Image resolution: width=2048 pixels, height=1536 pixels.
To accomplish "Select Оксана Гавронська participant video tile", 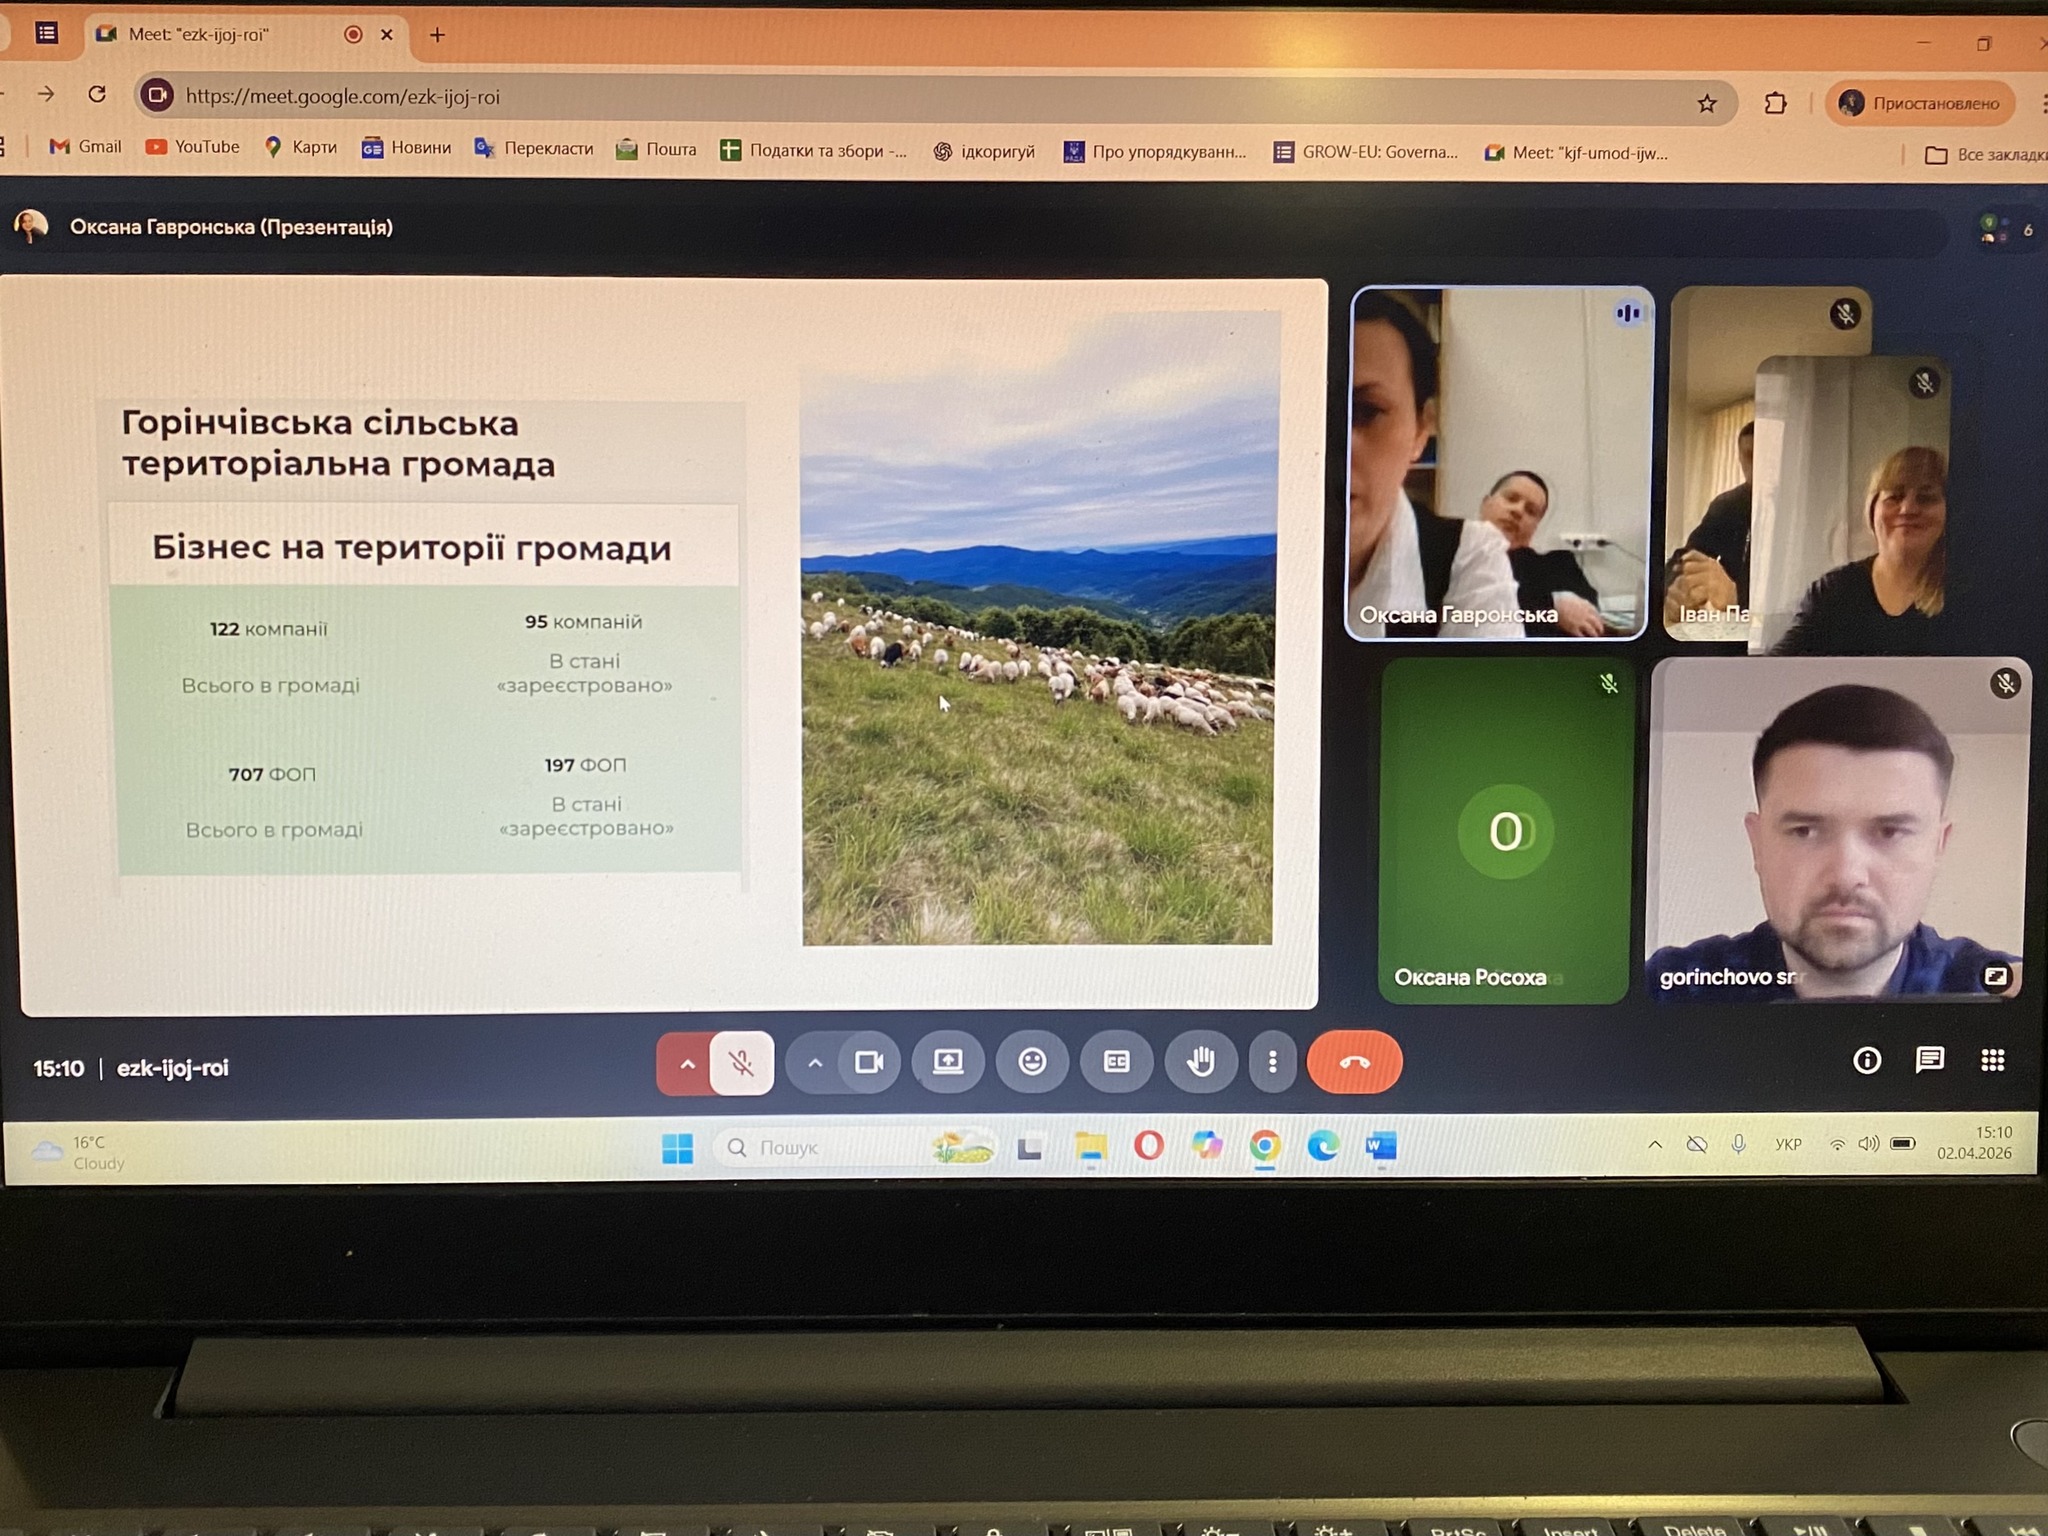I will tap(1498, 462).
